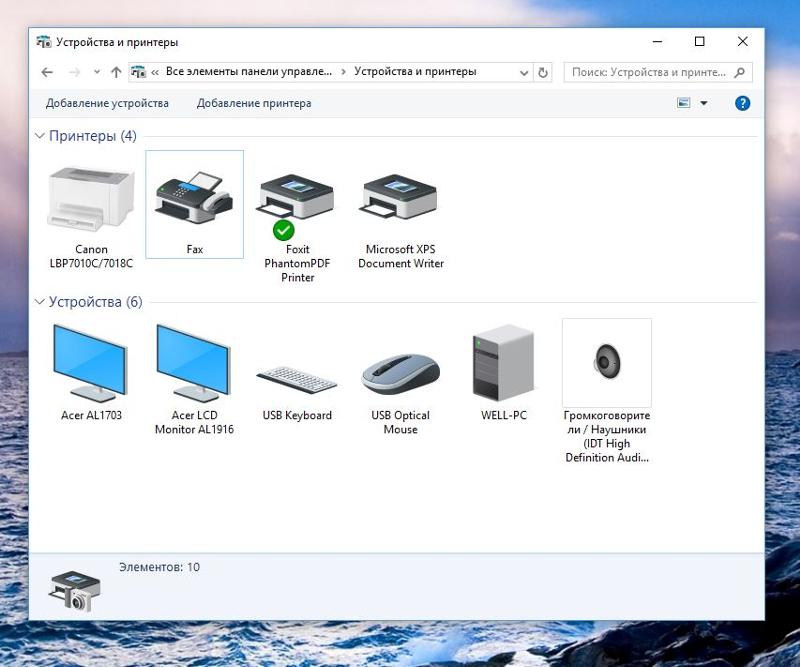Click the USB Optical Mouse label text
This screenshot has width=800, height=667.
401,422
